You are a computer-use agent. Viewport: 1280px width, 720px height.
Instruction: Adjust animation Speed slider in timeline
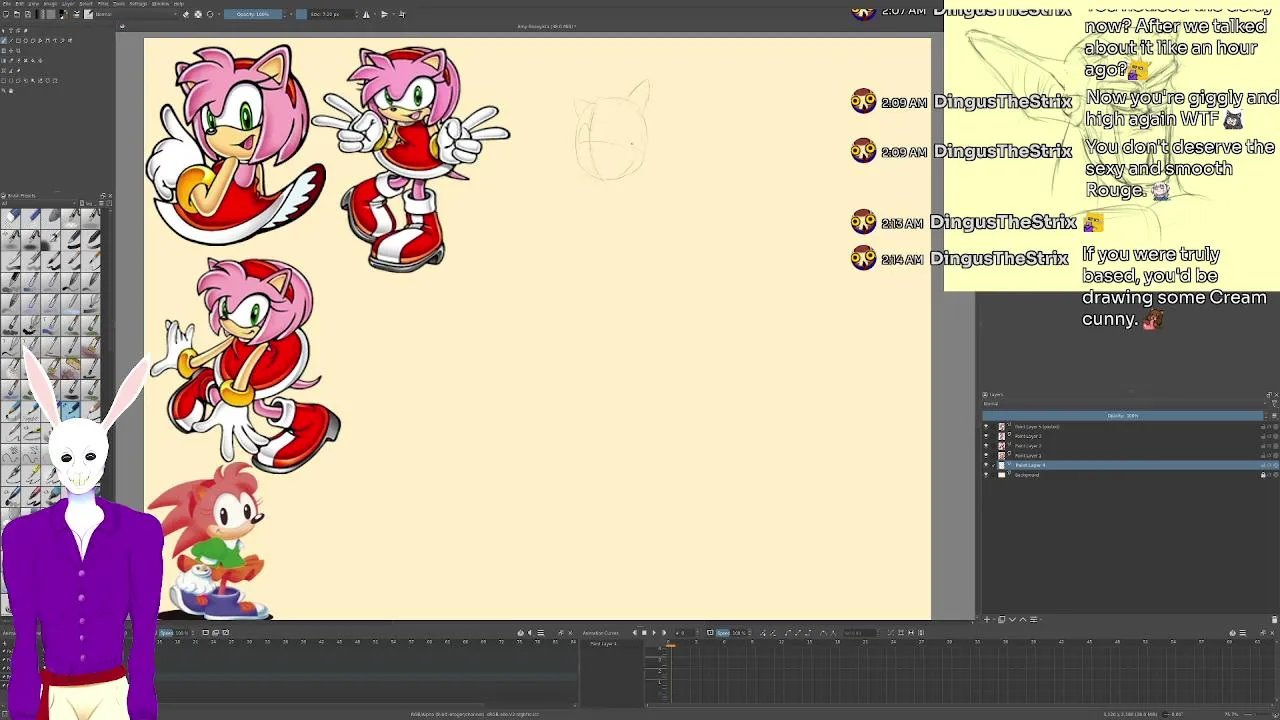[733, 632]
